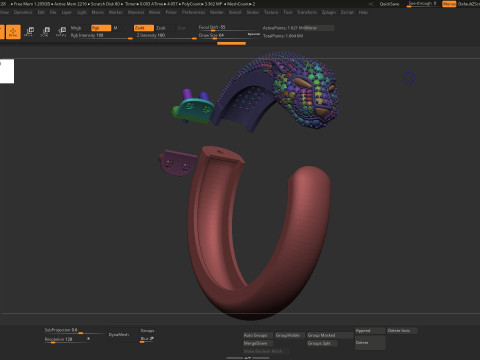Open the Zplugin menu
This screenshot has width=480, height=360.
pos(329,12)
